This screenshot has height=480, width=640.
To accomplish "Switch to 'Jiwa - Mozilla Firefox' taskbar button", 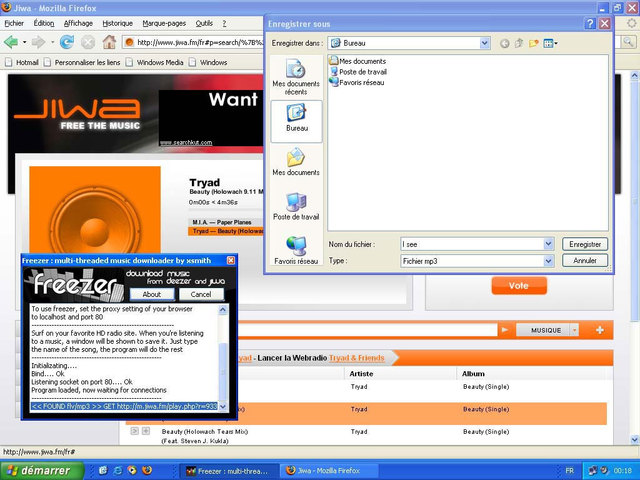I will click(329, 471).
